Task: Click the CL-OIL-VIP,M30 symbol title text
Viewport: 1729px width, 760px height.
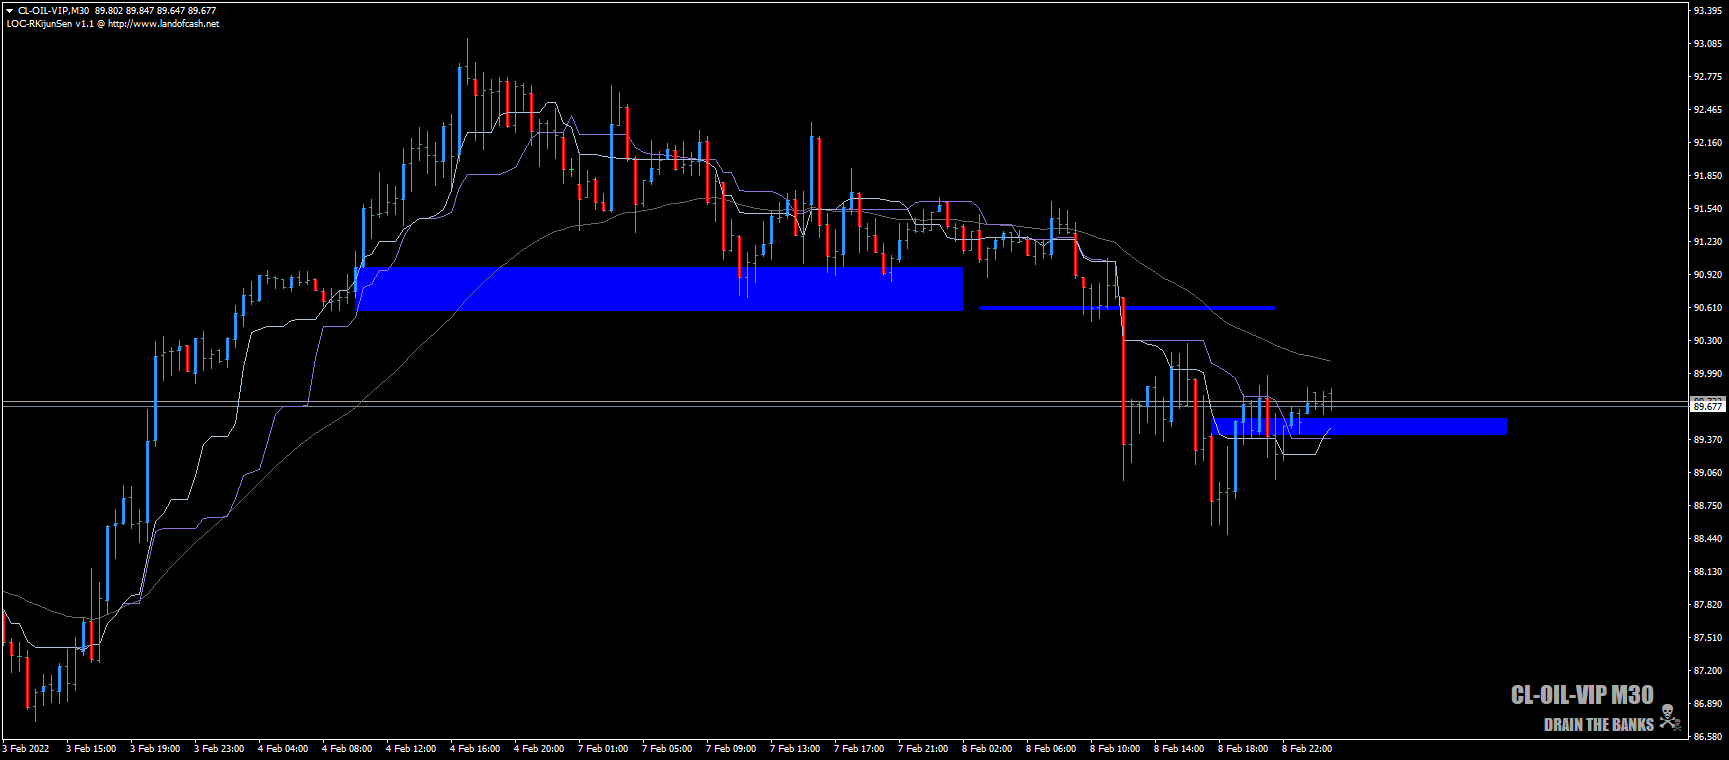Action: pyautogui.click(x=53, y=11)
